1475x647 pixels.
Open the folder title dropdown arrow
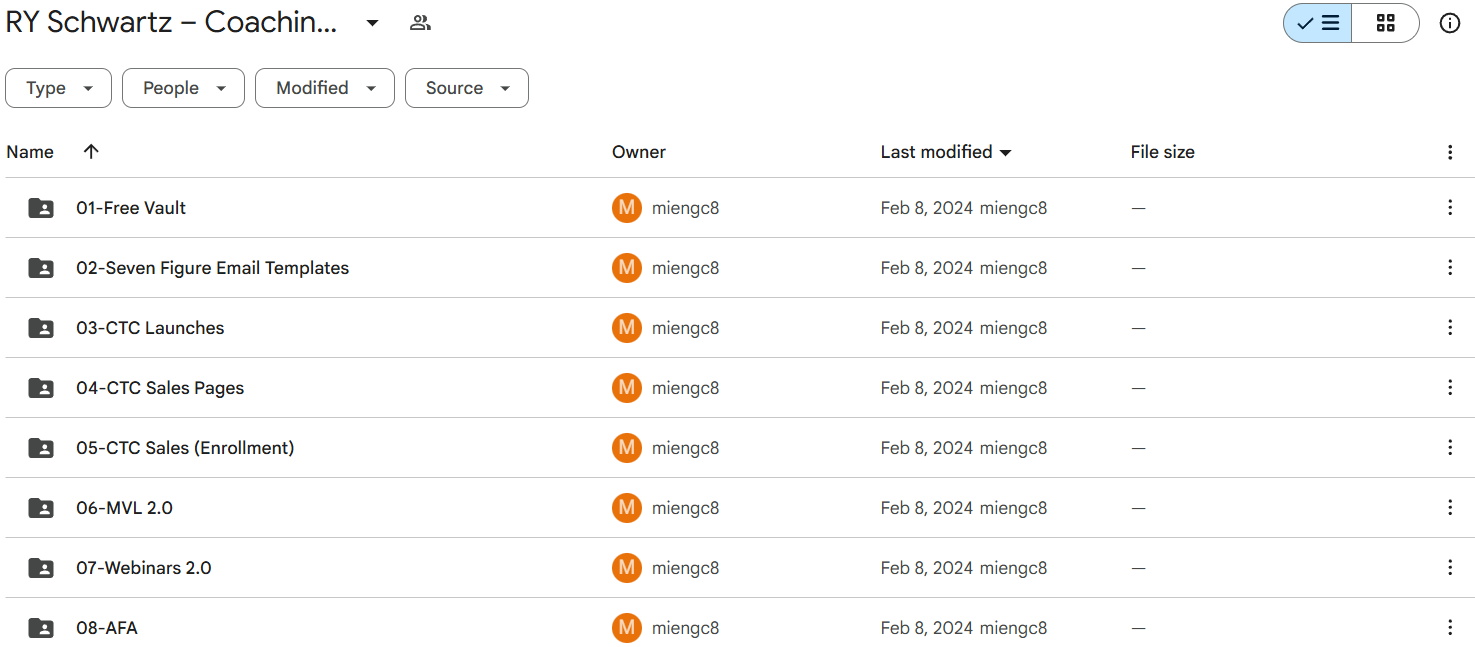[372, 23]
